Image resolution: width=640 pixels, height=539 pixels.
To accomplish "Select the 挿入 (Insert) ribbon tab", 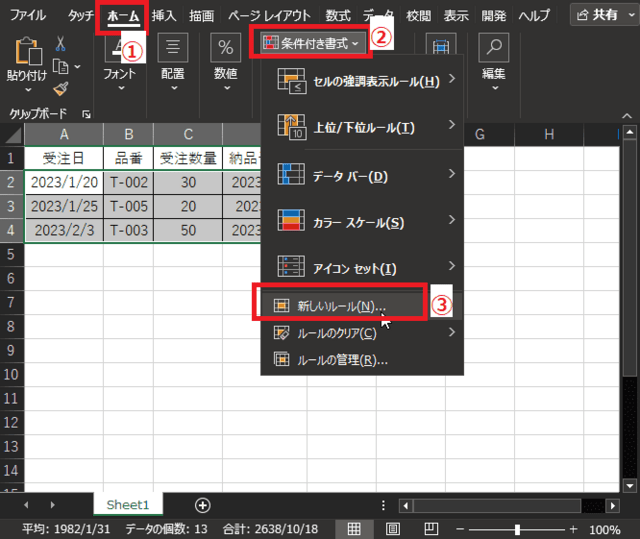I will [x=164, y=16].
